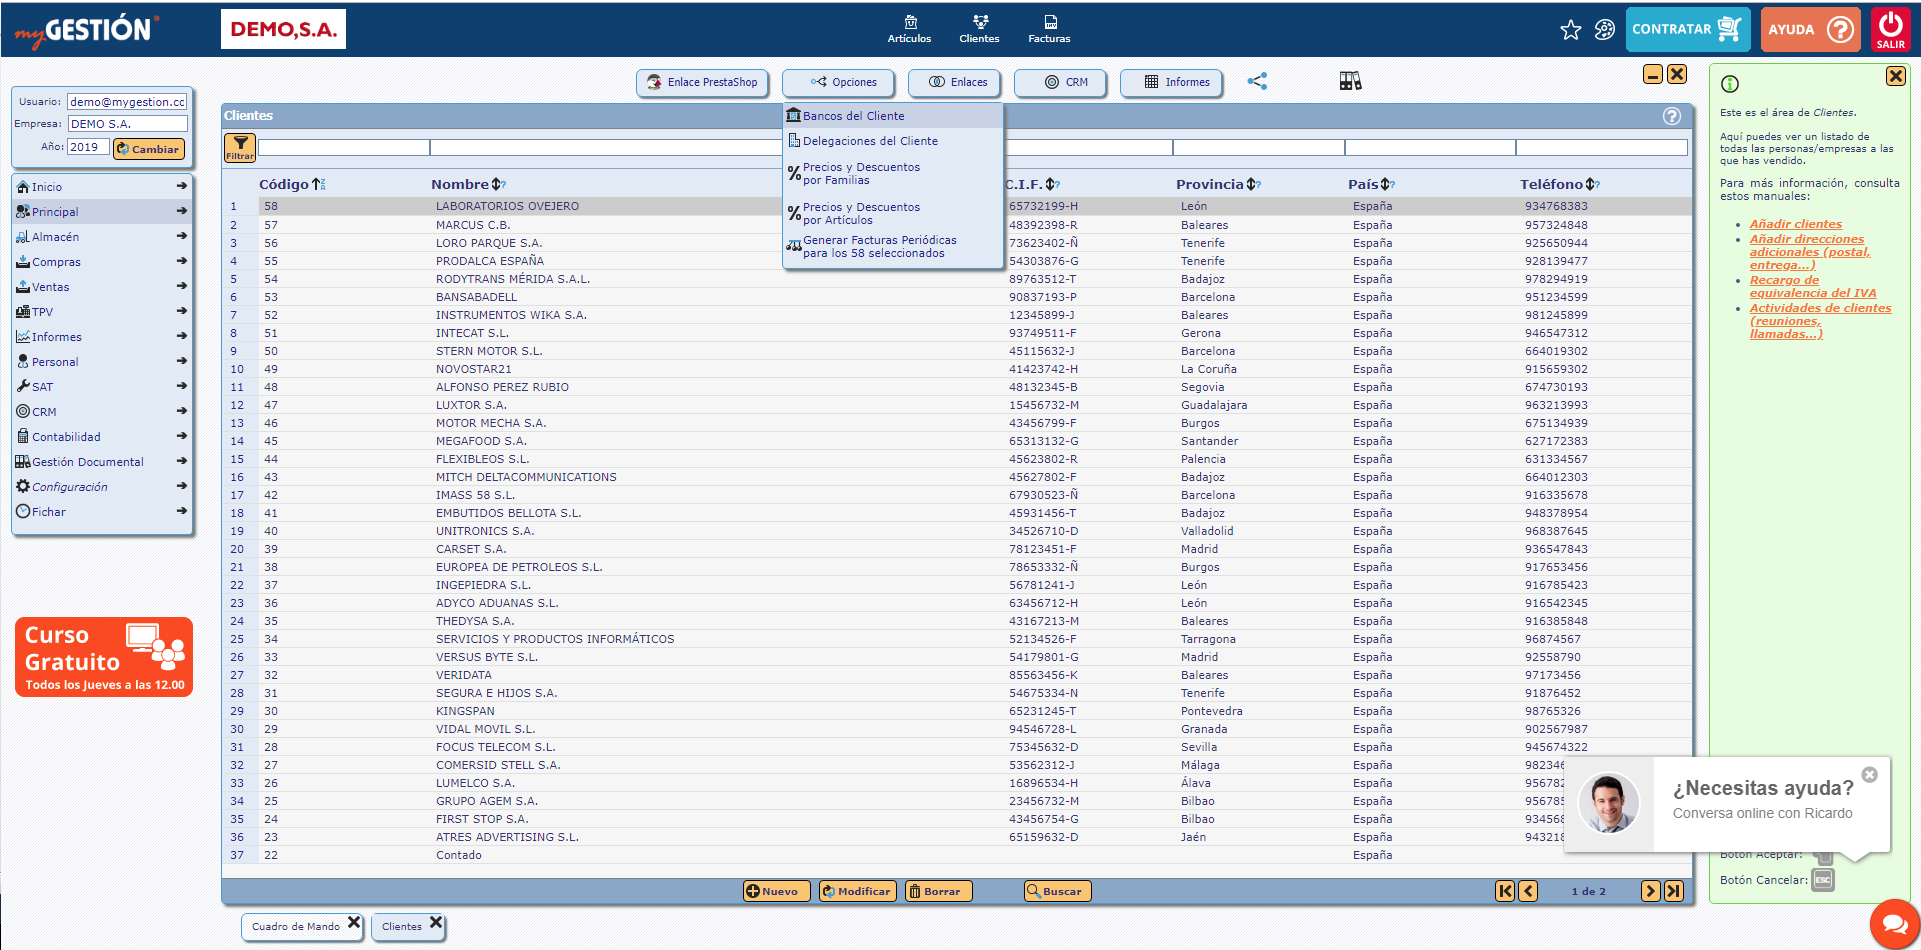
Task: Select Generar Facturas Periódicas option
Action: click(x=892, y=247)
